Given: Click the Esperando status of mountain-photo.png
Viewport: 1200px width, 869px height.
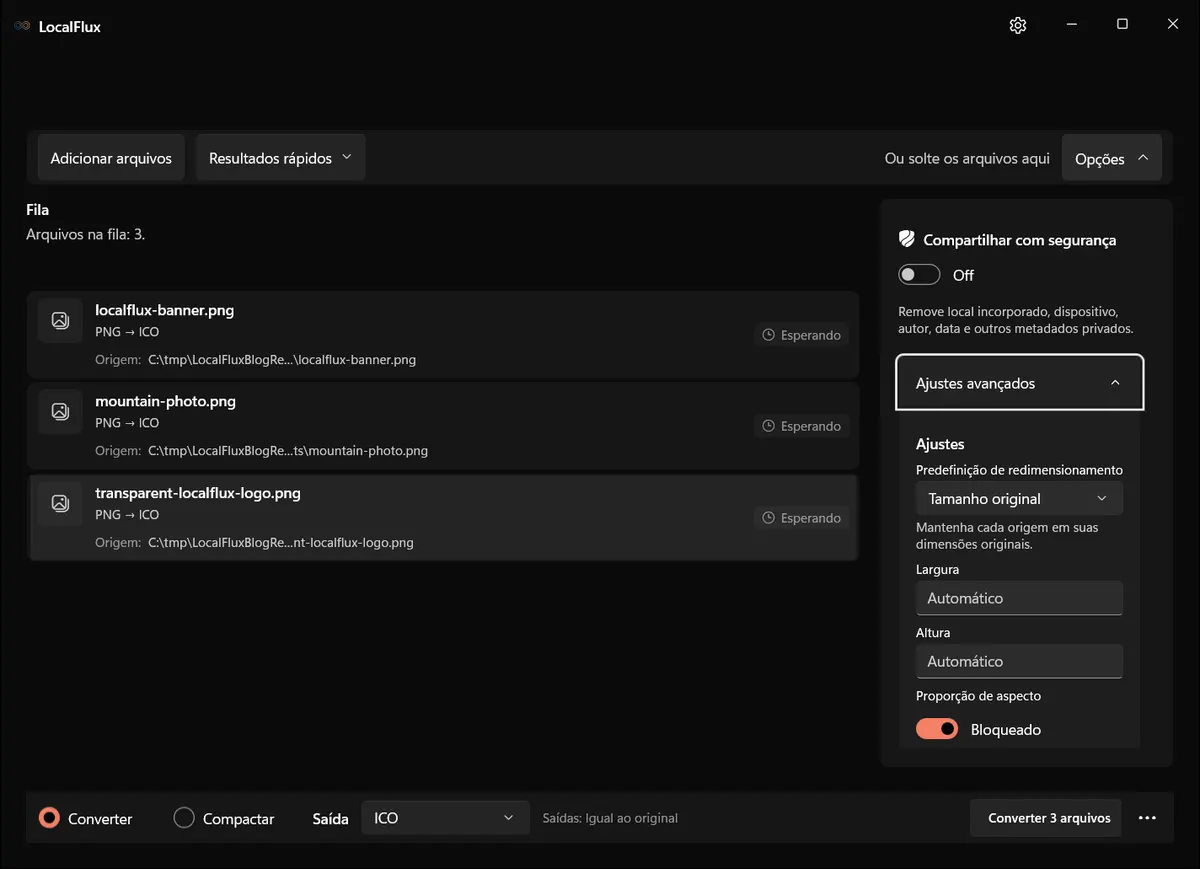Looking at the screenshot, I should 801,426.
